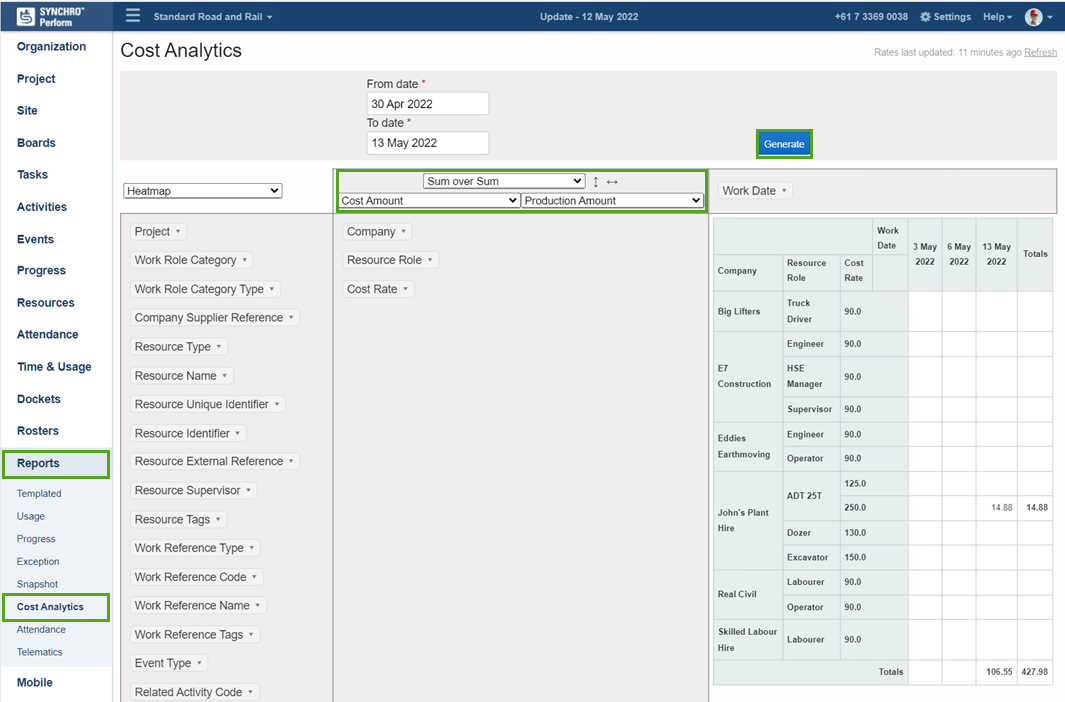Click the vertical swap arrow beside Sum over Sum
Screen dimensions: 1065x702
(x=596, y=181)
